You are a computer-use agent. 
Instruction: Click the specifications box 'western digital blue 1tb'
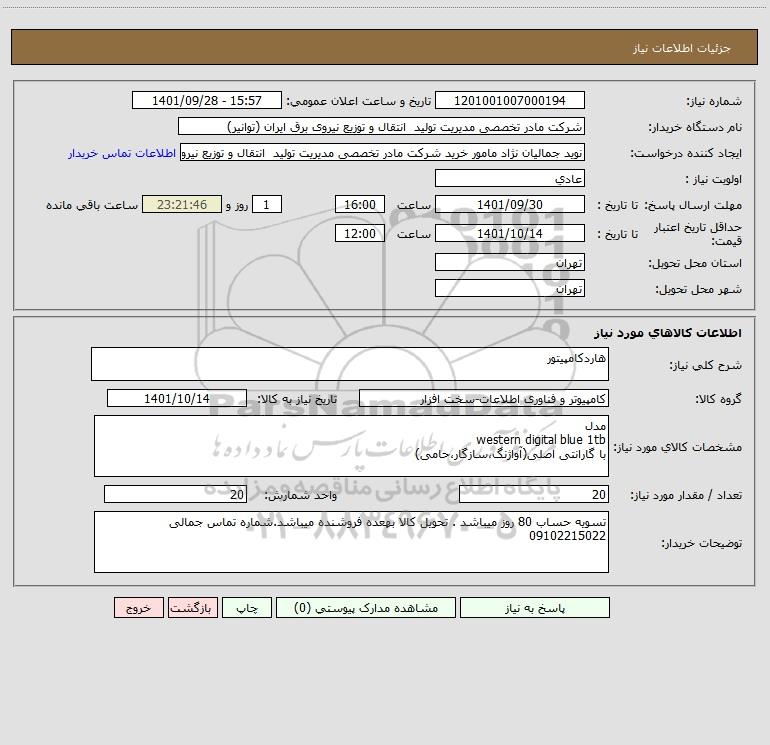(x=351, y=446)
